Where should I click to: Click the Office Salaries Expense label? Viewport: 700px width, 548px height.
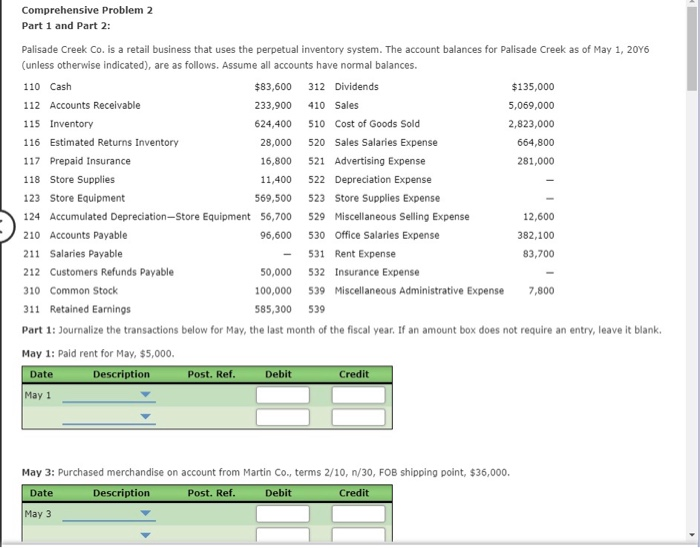[x=387, y=235]
